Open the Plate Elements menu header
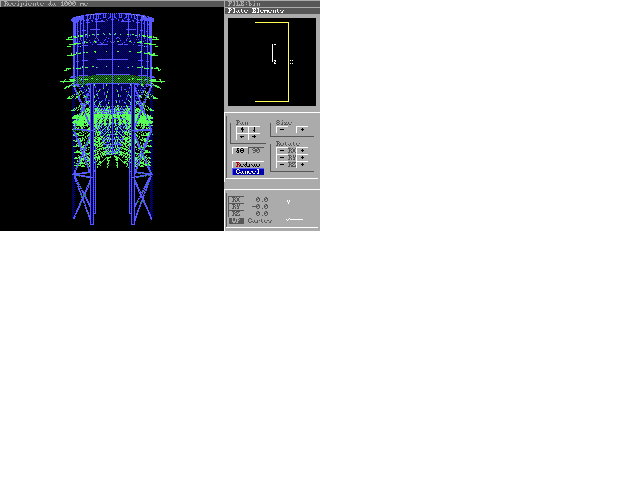This screenshot has height=480, width=640. coord(256,11)
